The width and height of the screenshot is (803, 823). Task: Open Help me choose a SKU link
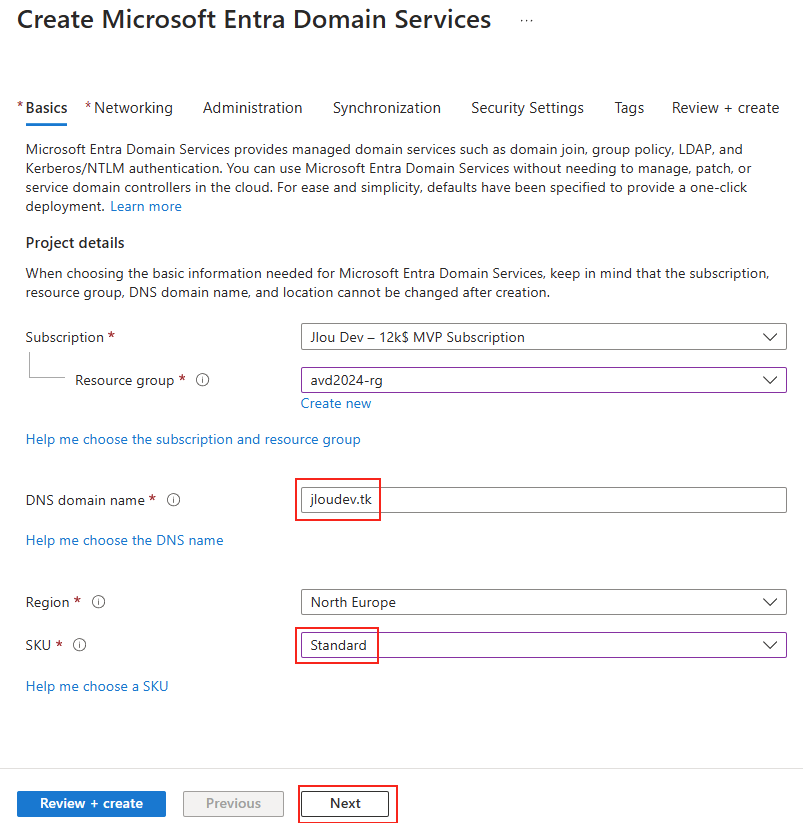pos(97,687)
